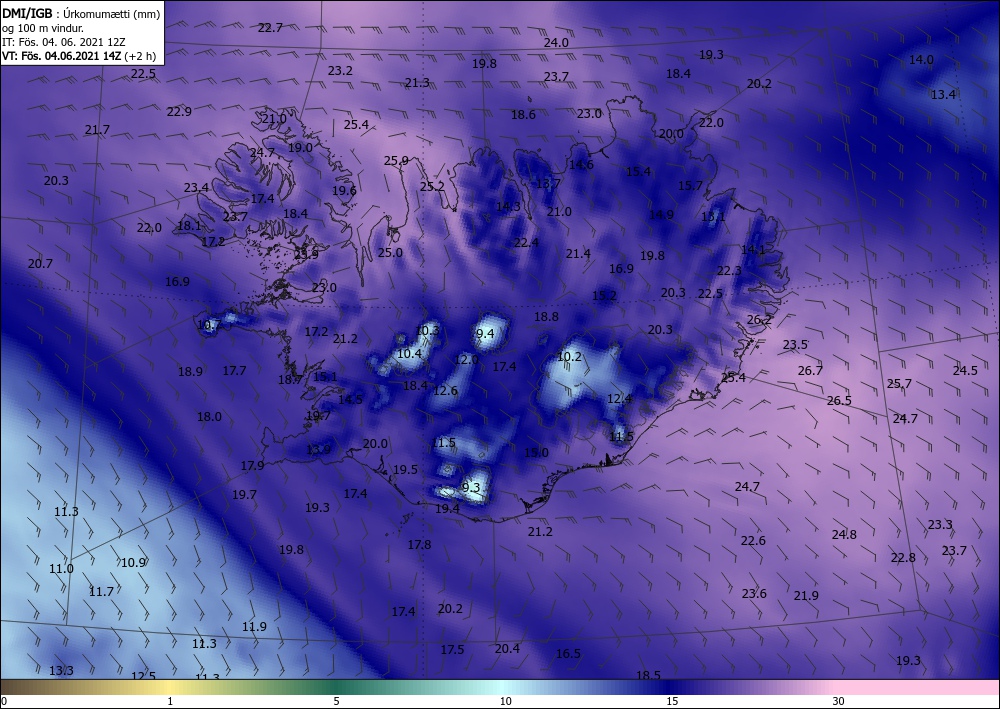Click the title line 'DMI/IGB : Úrkomumætti (mm)'

[81, 13]
